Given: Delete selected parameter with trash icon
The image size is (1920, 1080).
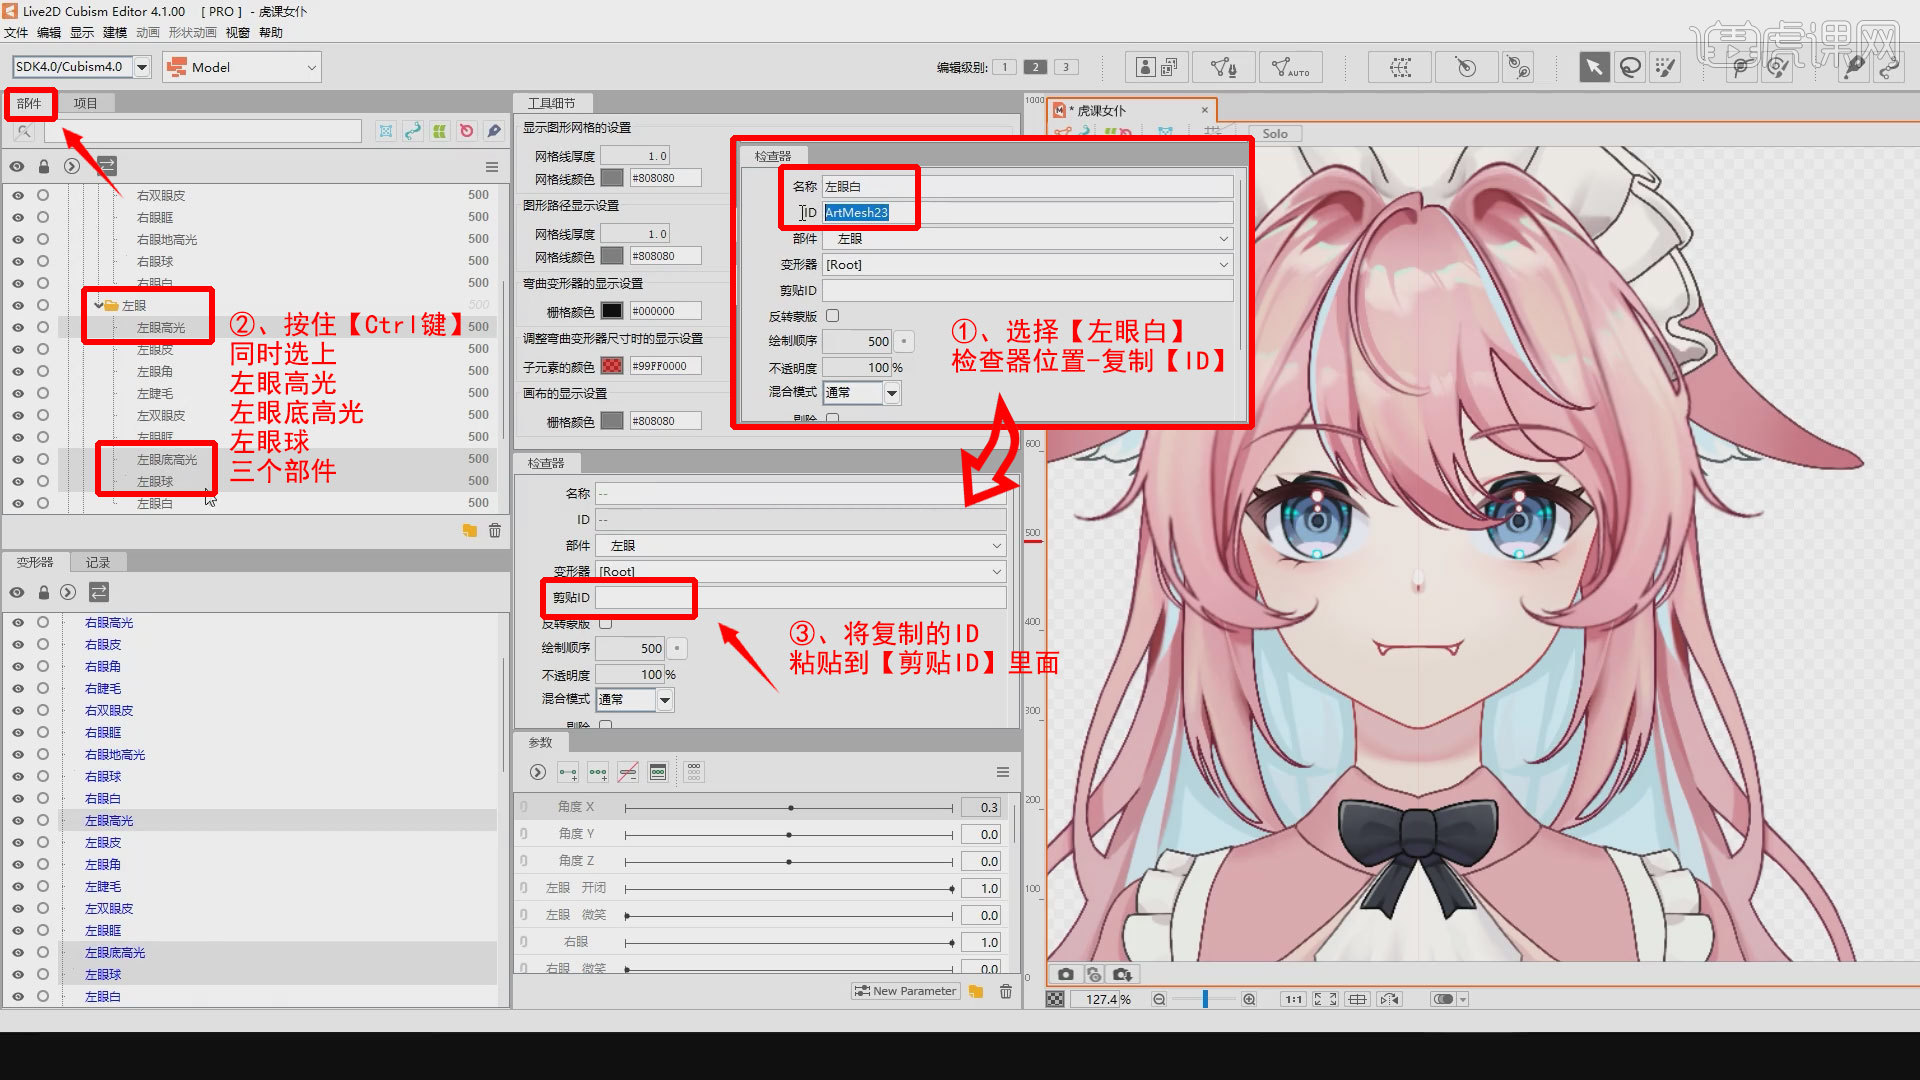Looking at the screenshot, I should click(x=1006, y=991).
